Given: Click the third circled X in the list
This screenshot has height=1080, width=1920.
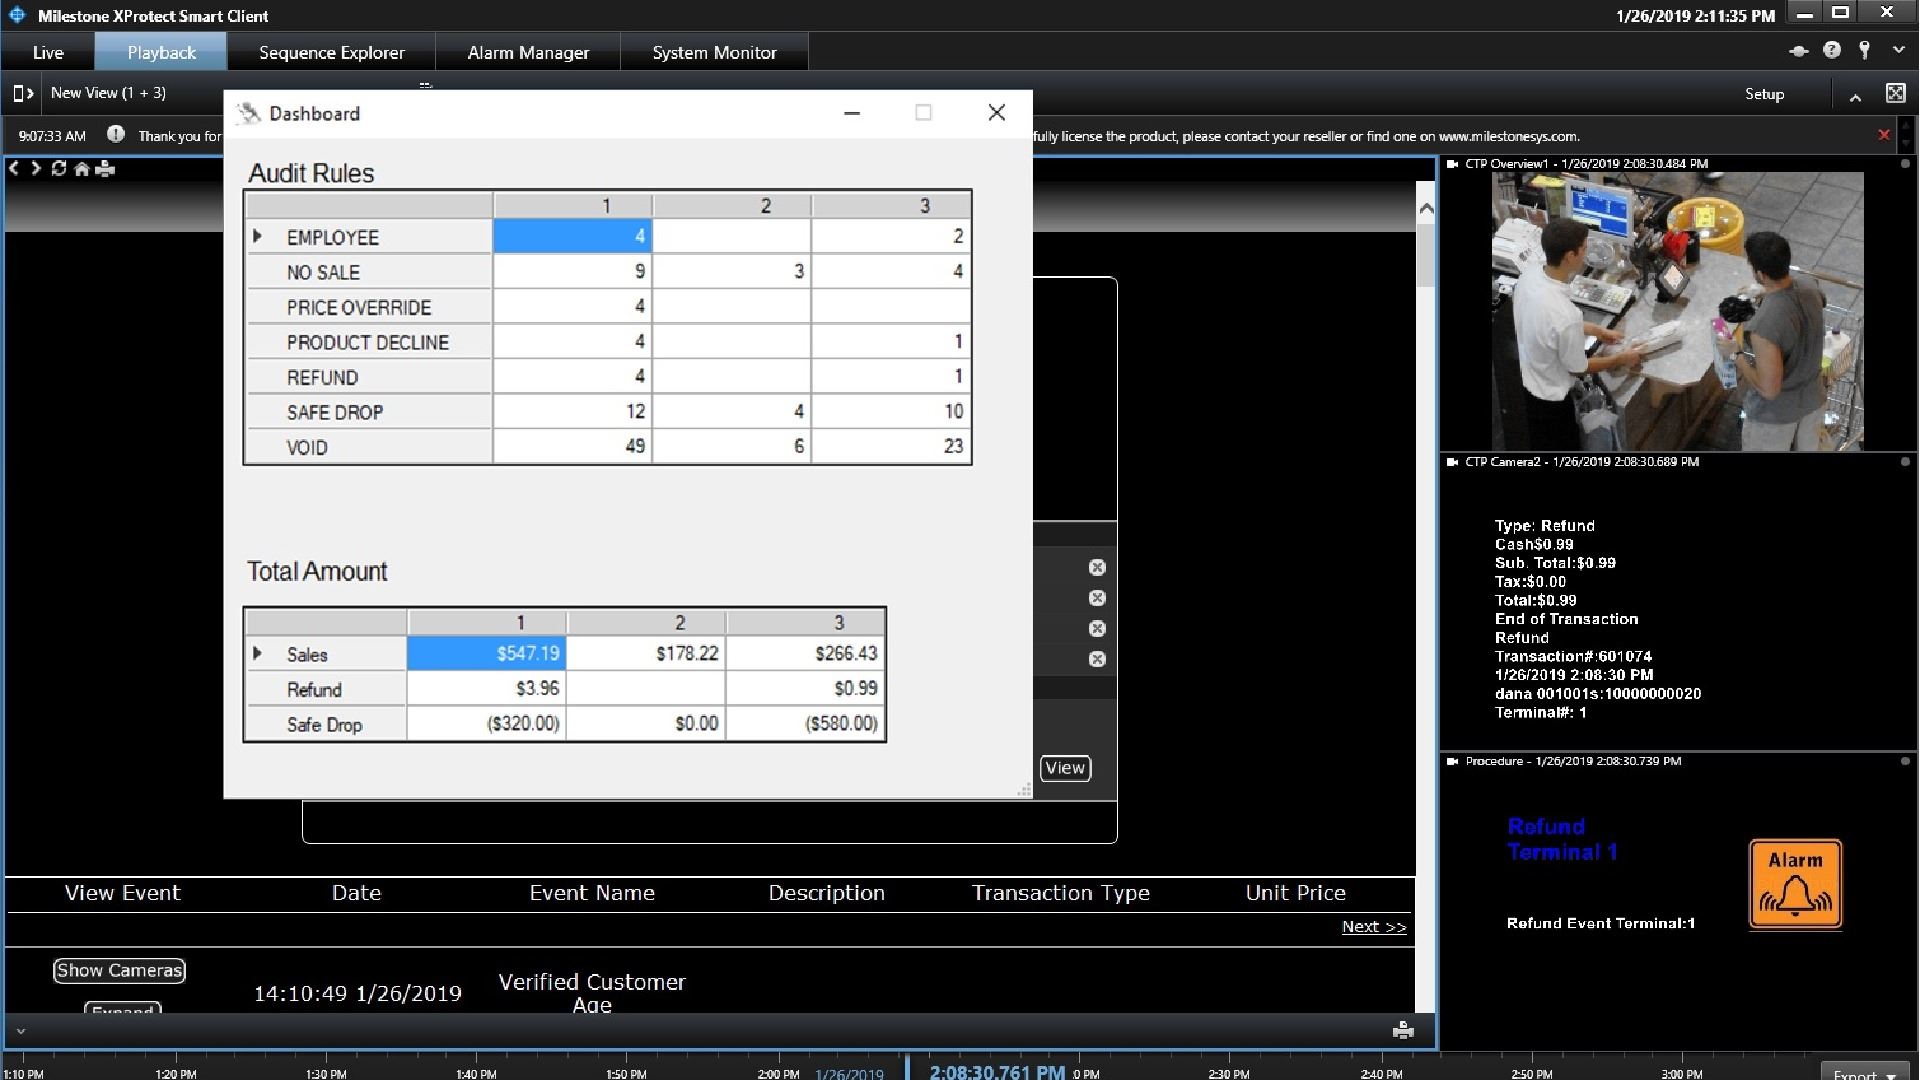Looking at the screenshot, I should [x=1097, y=629].
